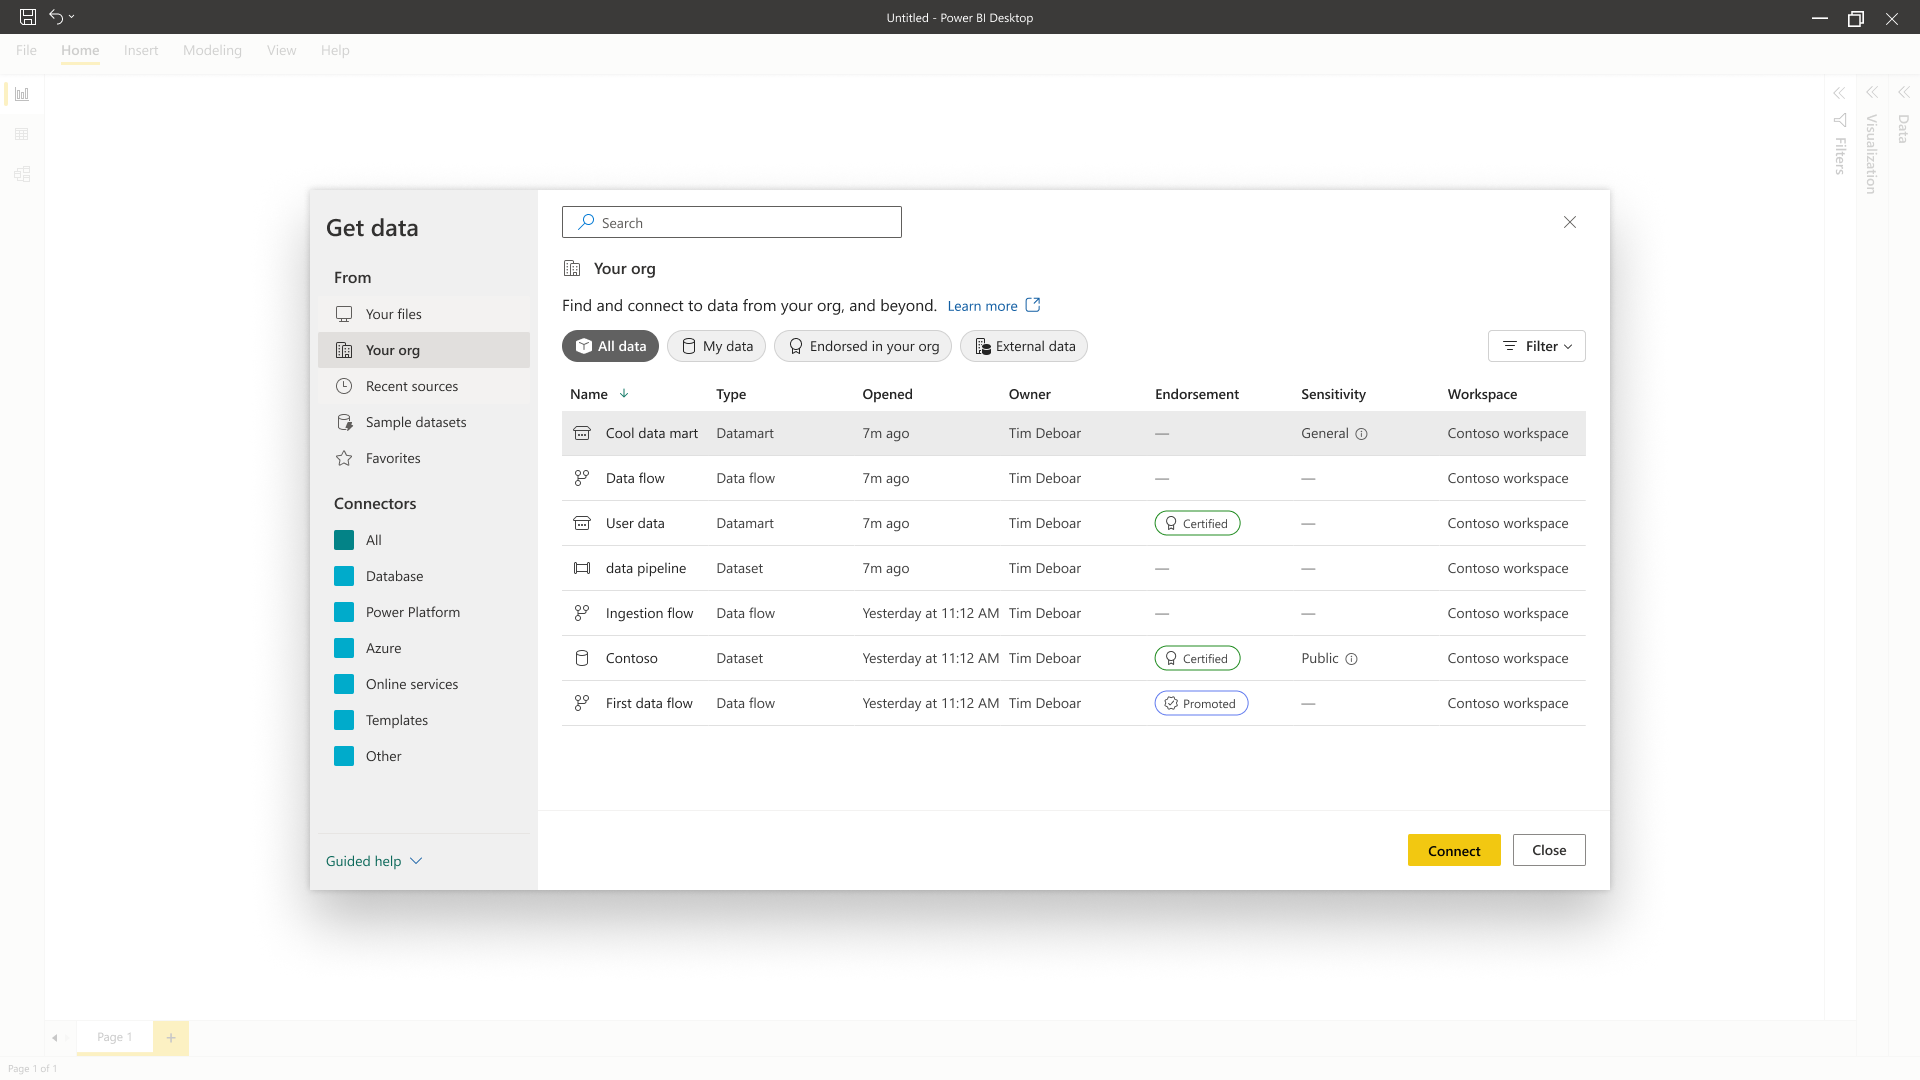Toggle the My data filter pill
Screen dimensions: 1920x1080
tap(717, 346)
